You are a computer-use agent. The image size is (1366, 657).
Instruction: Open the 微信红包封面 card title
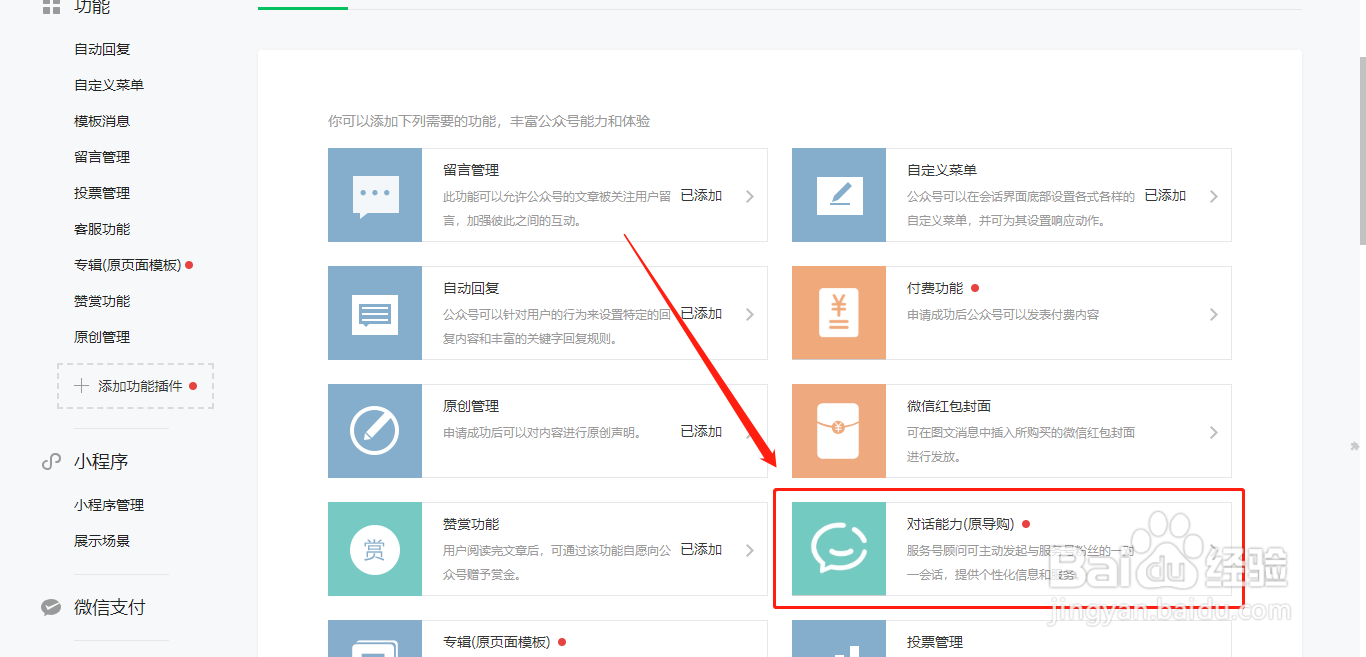pos(949,406)
